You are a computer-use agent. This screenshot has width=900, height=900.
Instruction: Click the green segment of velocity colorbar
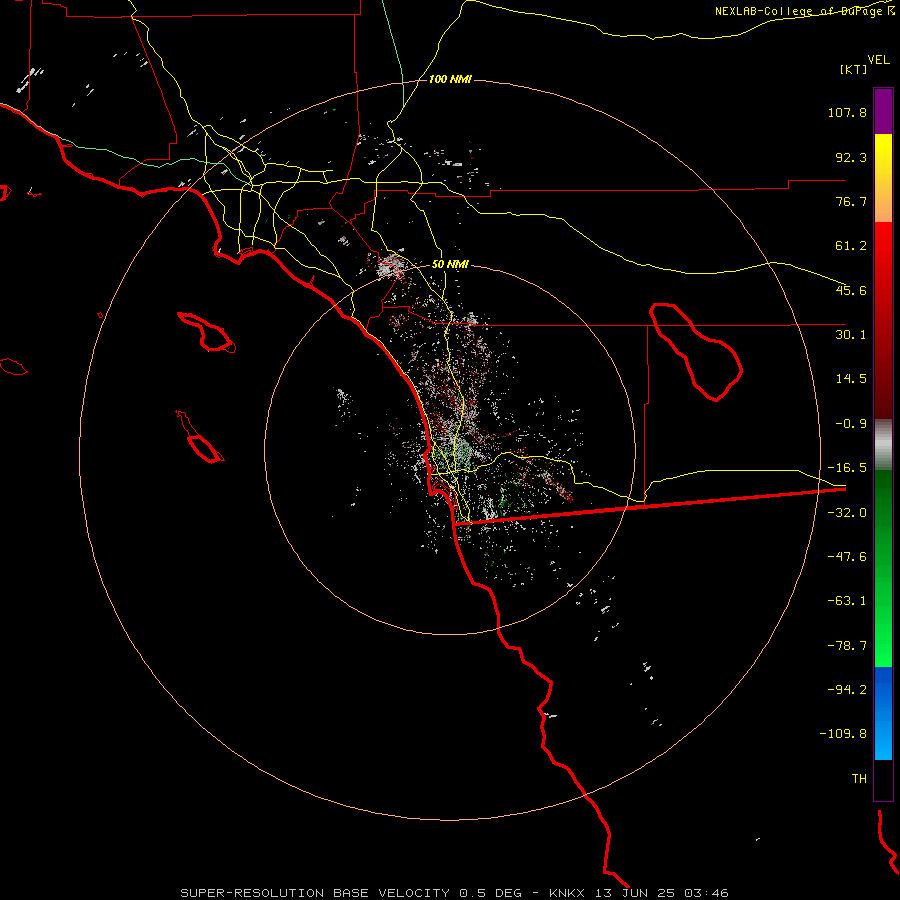(883, 568)
